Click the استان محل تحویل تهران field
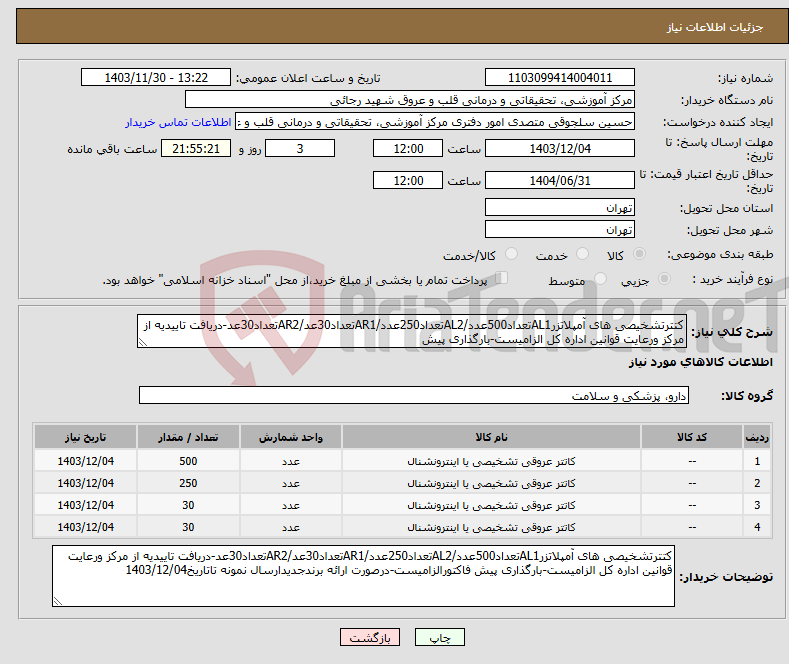The height and width of the screenshot is (664, 789). [560, 207]
